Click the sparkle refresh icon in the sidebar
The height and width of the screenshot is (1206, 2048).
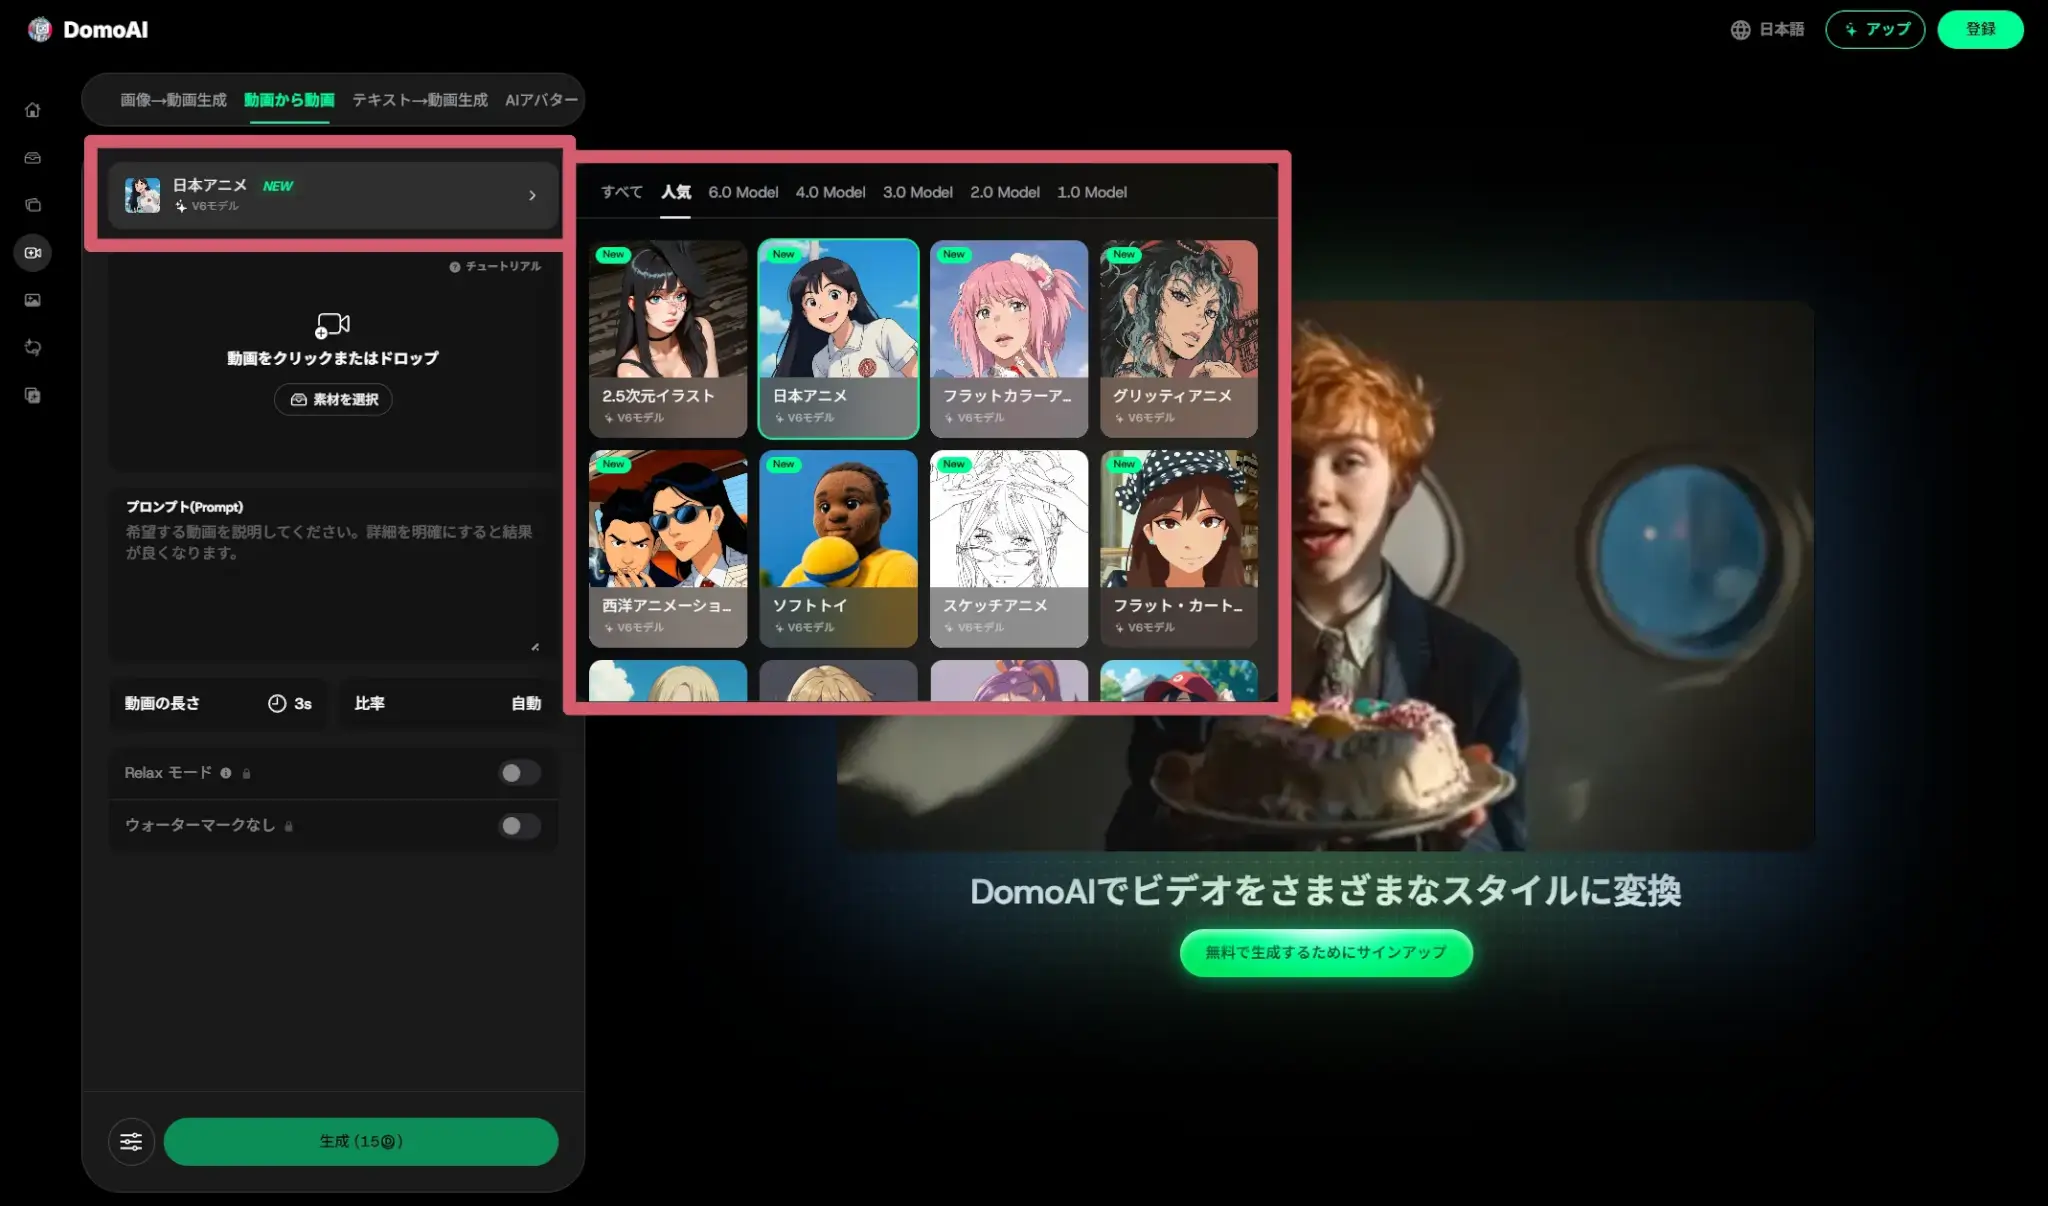33,348
